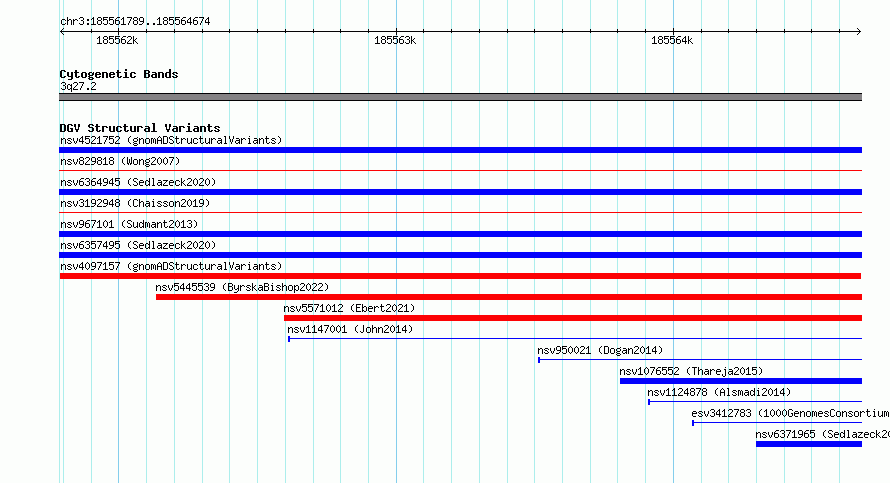Open nsv950021 (Dogan2014) label
890x483 pixels.
600,350
